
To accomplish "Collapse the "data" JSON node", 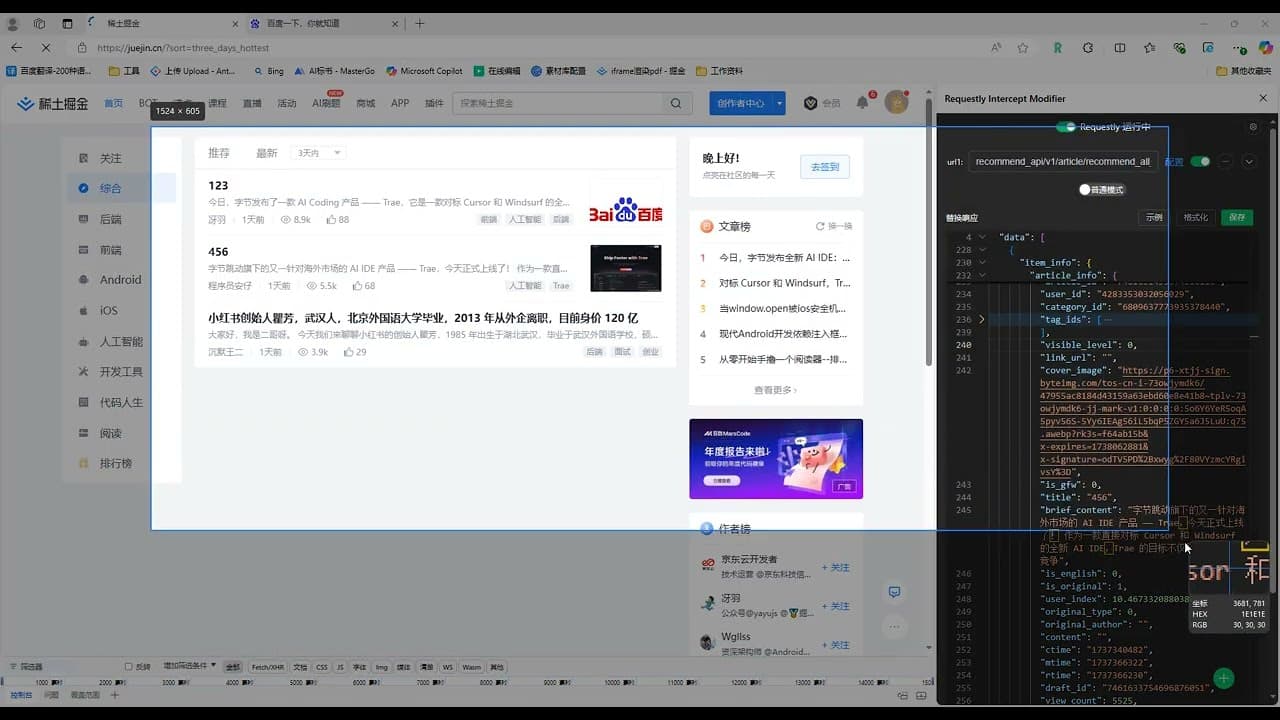I will 982,237.
